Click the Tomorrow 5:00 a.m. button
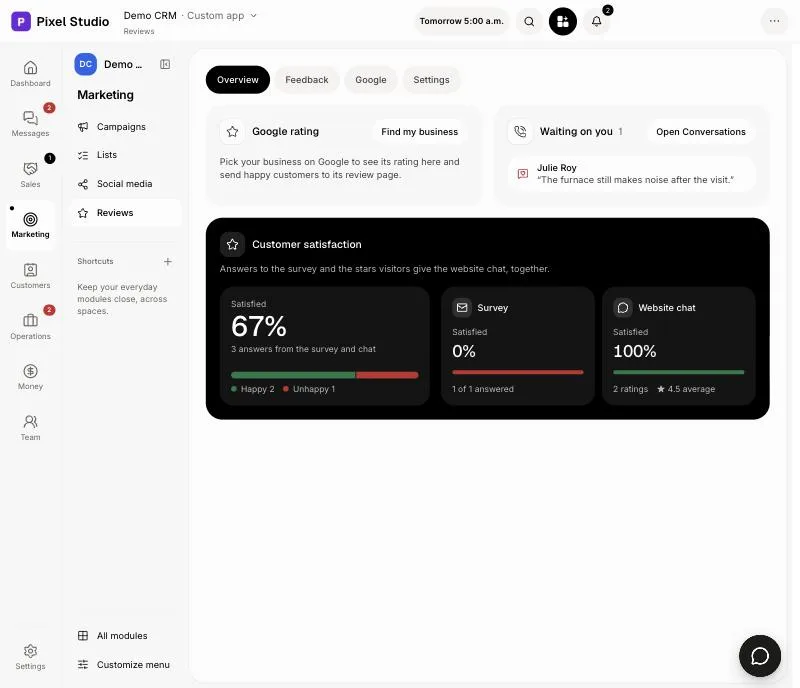The width and height of the screenshot is (800, 688). pyautogui.click(x=461, y=21)
